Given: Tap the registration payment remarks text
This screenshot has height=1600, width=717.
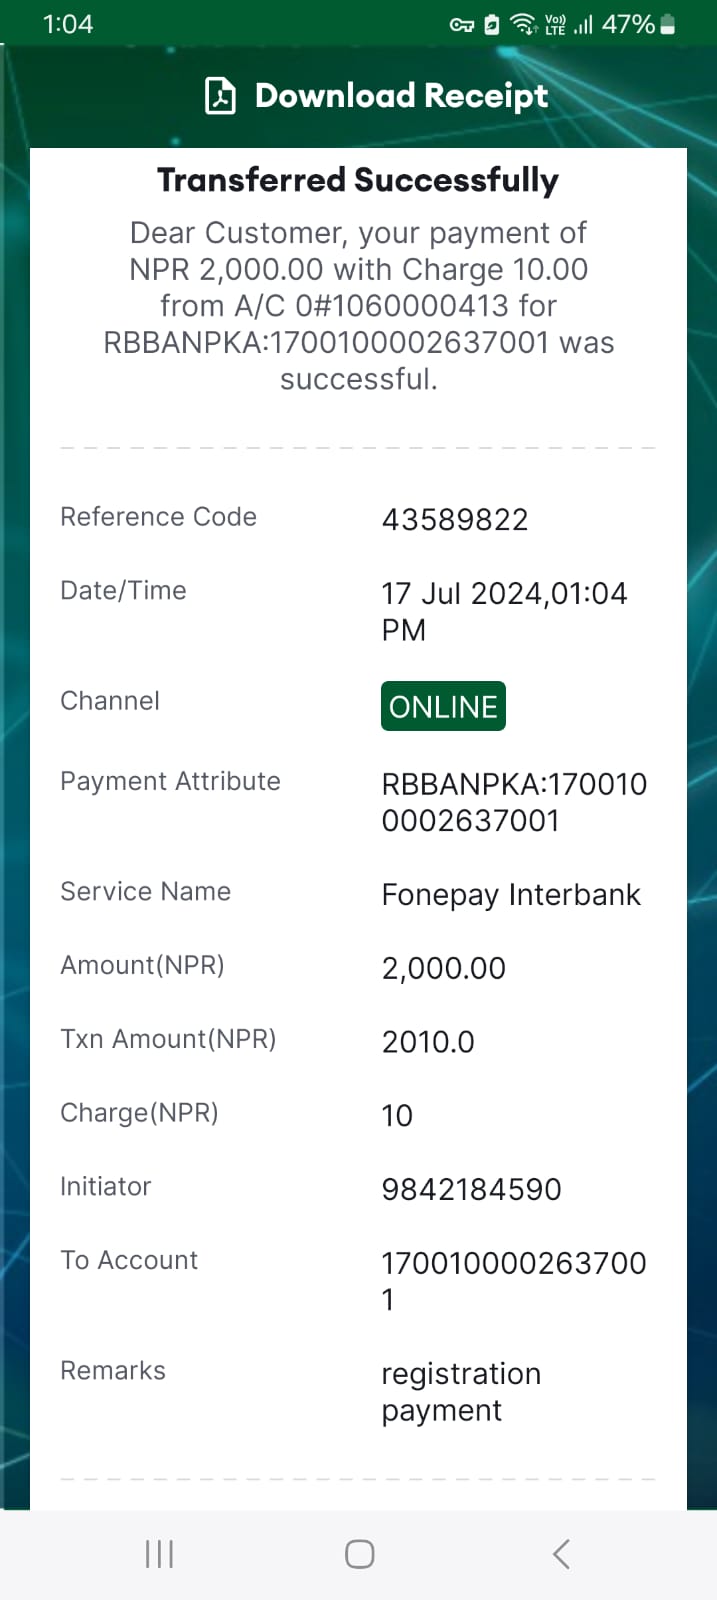Looking at the screenshot, I should 461,1392.
